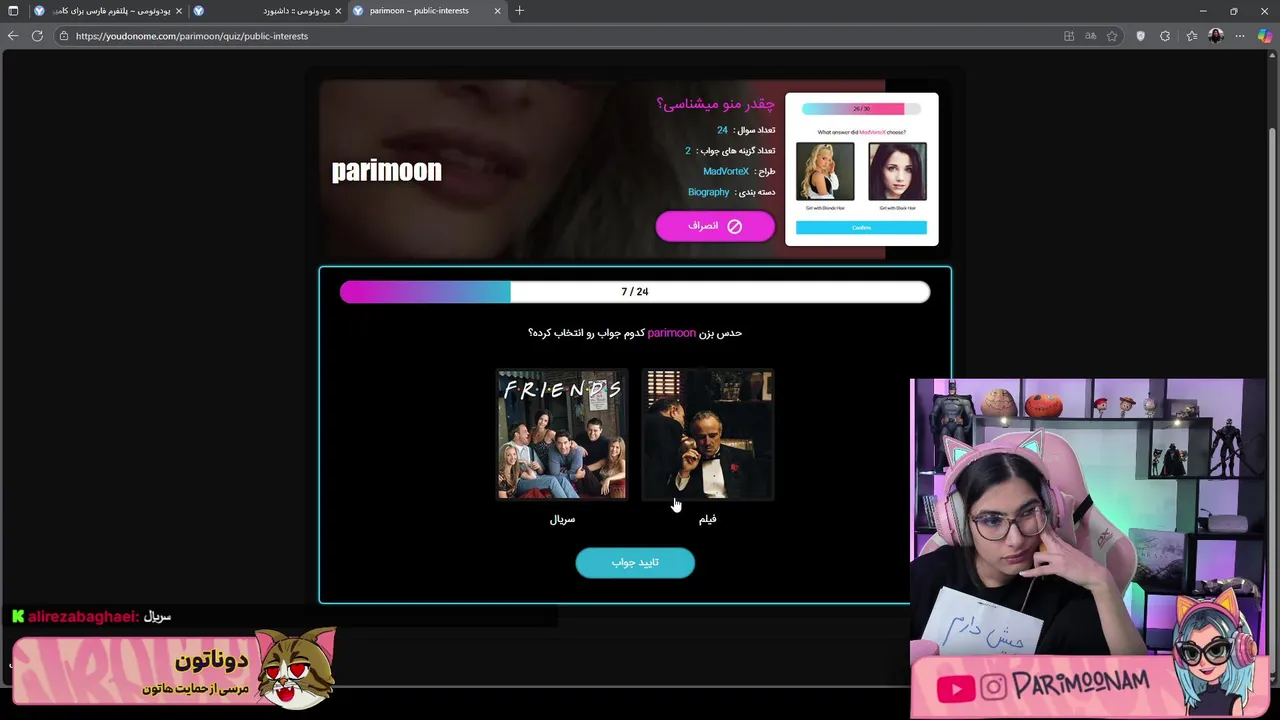Choose the سریال answer label

coord(563,519)
